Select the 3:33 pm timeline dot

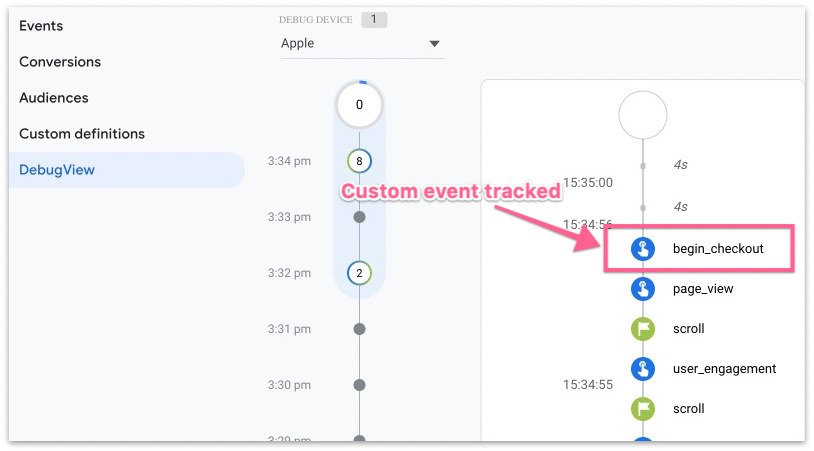tap(360, 217)
